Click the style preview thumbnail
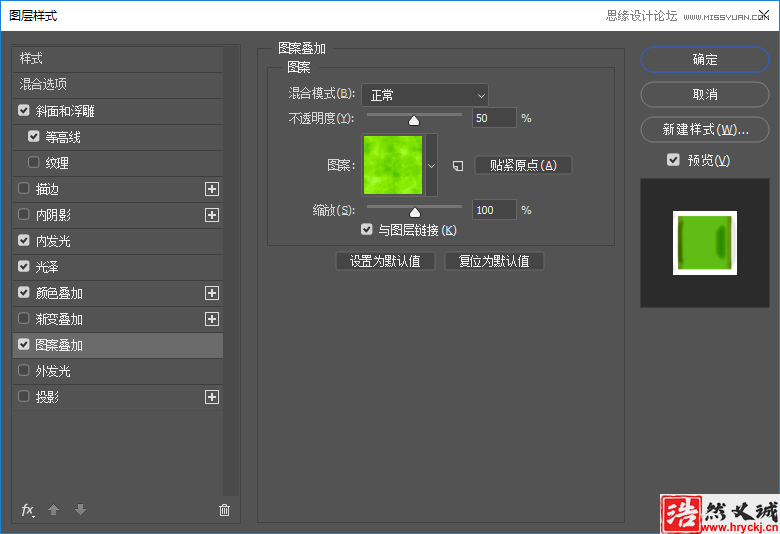 [705, 243]
